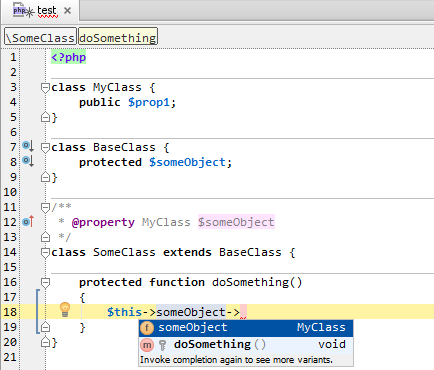Screen dimensions: 434x370
Task: Click the <?php opening tag
Action: (x=69, y=57)
